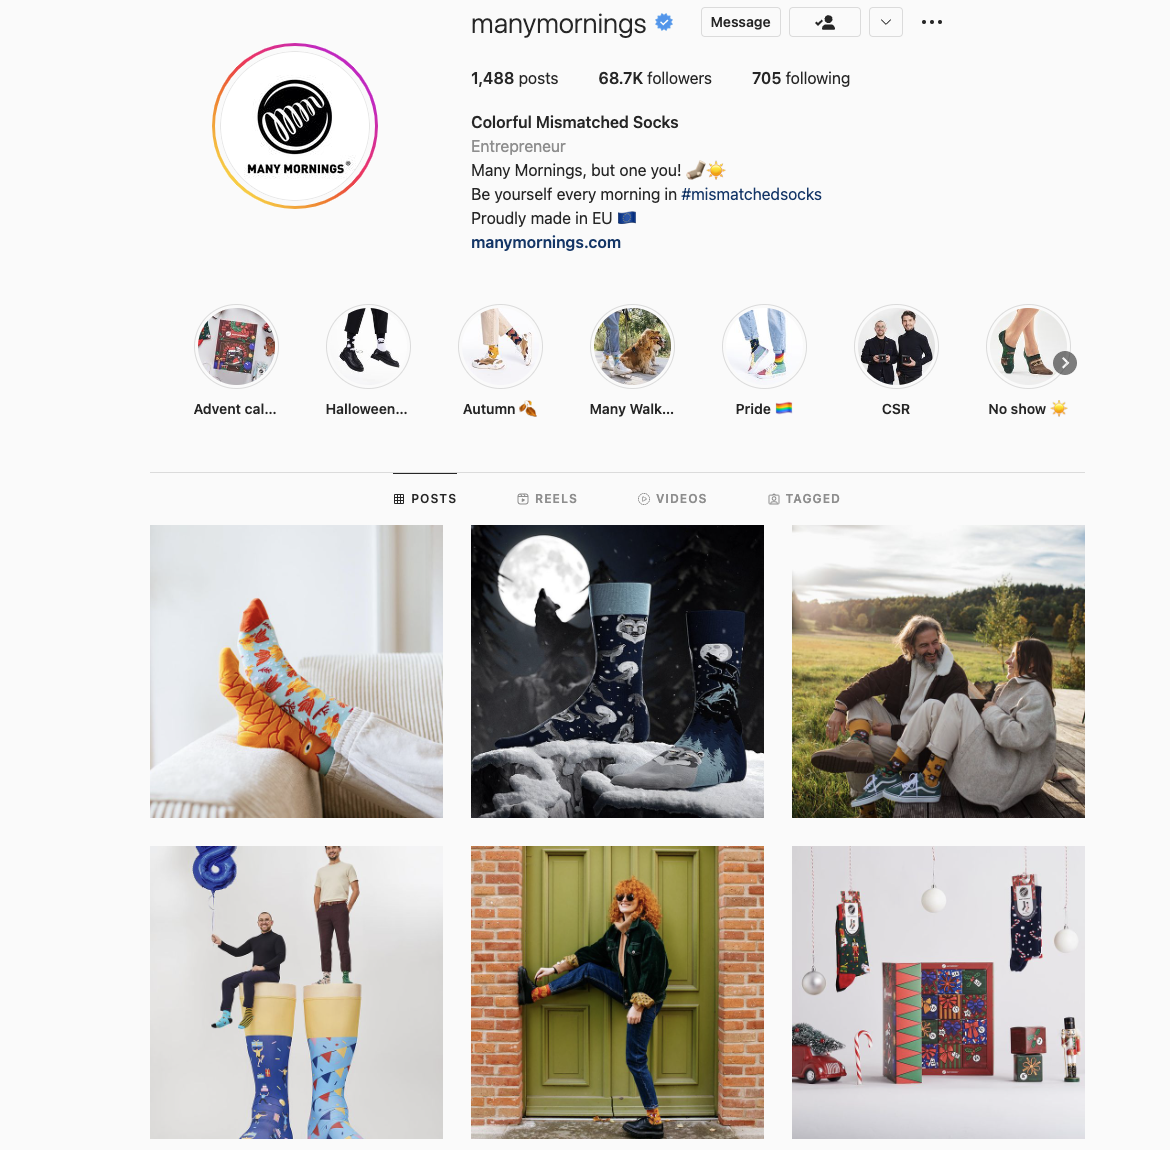Image resolution: width=1170 pixels, height=1150 pixels.
Task: Open the three-dots options menu
Action: 931,22
